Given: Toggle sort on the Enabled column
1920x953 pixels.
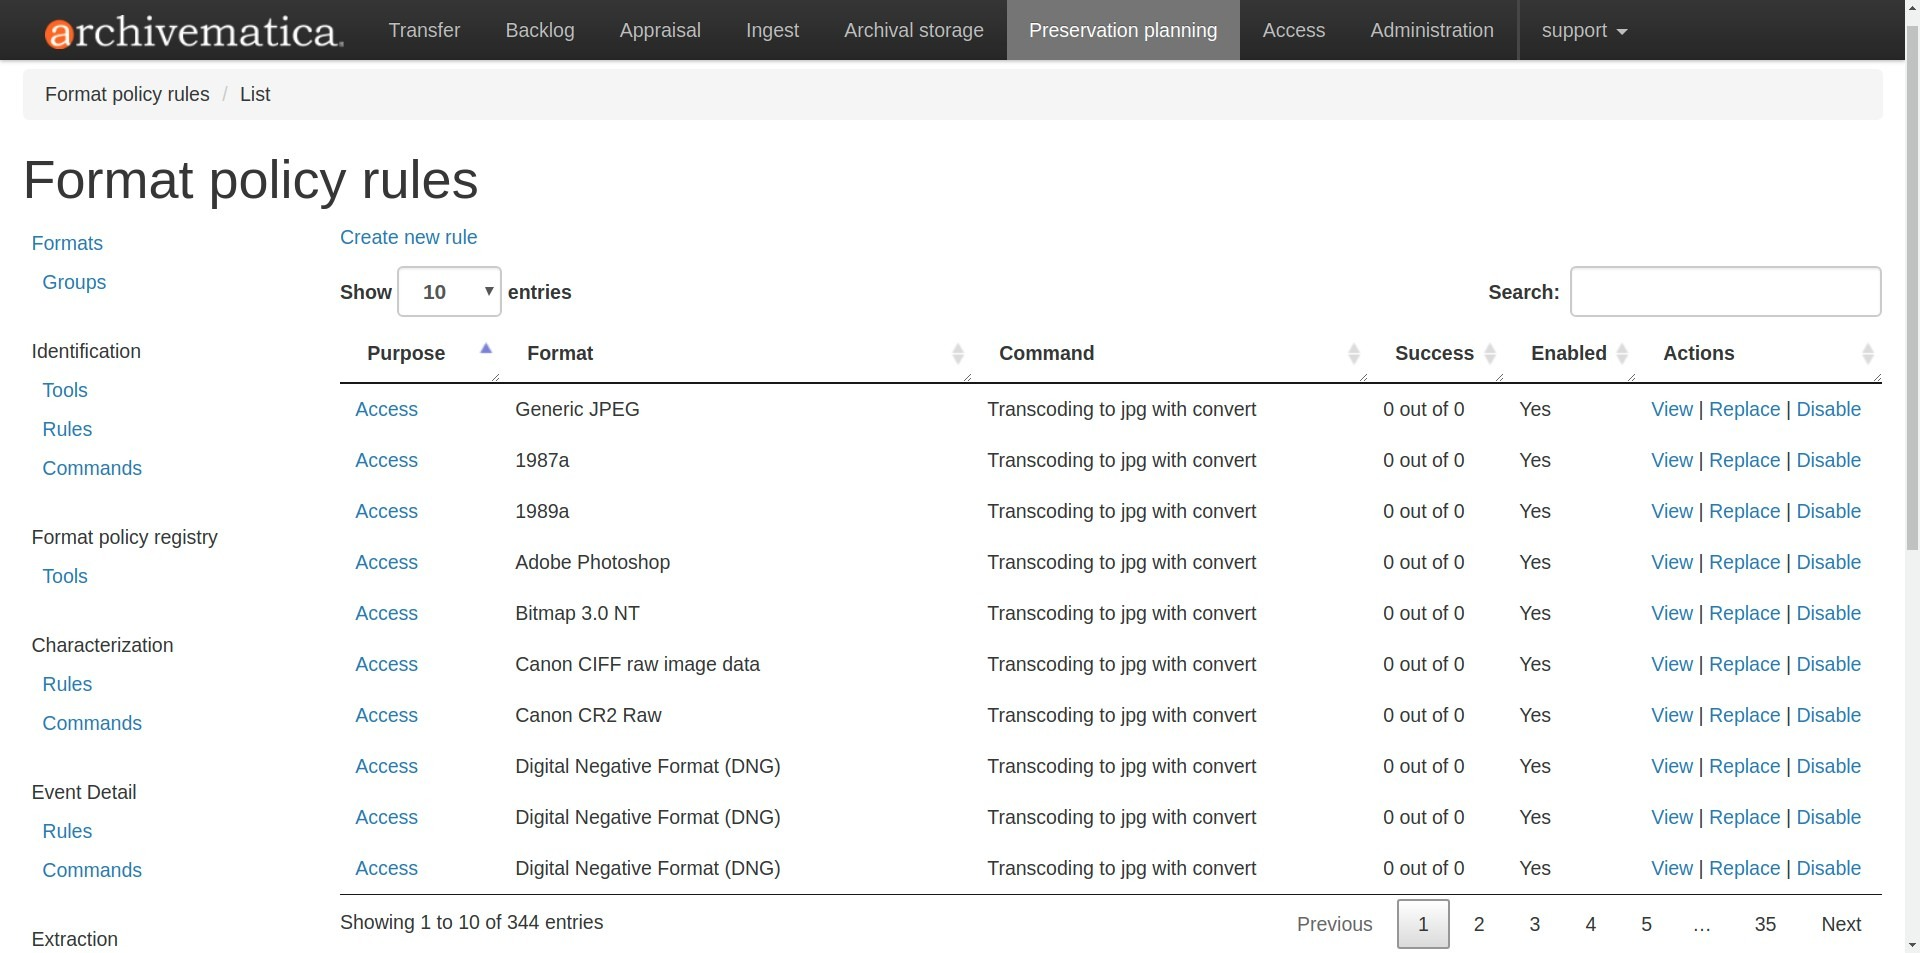Looking at the screenshot, I should coord(1622,354).
